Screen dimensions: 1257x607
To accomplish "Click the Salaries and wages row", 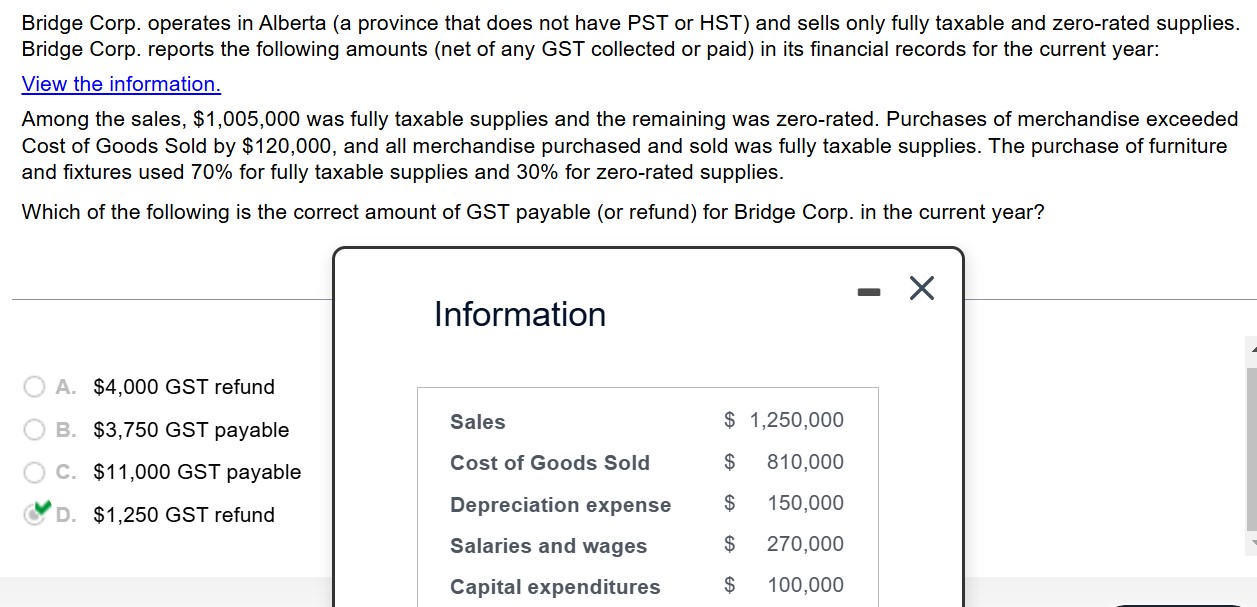I will click(x=547, y=546).
